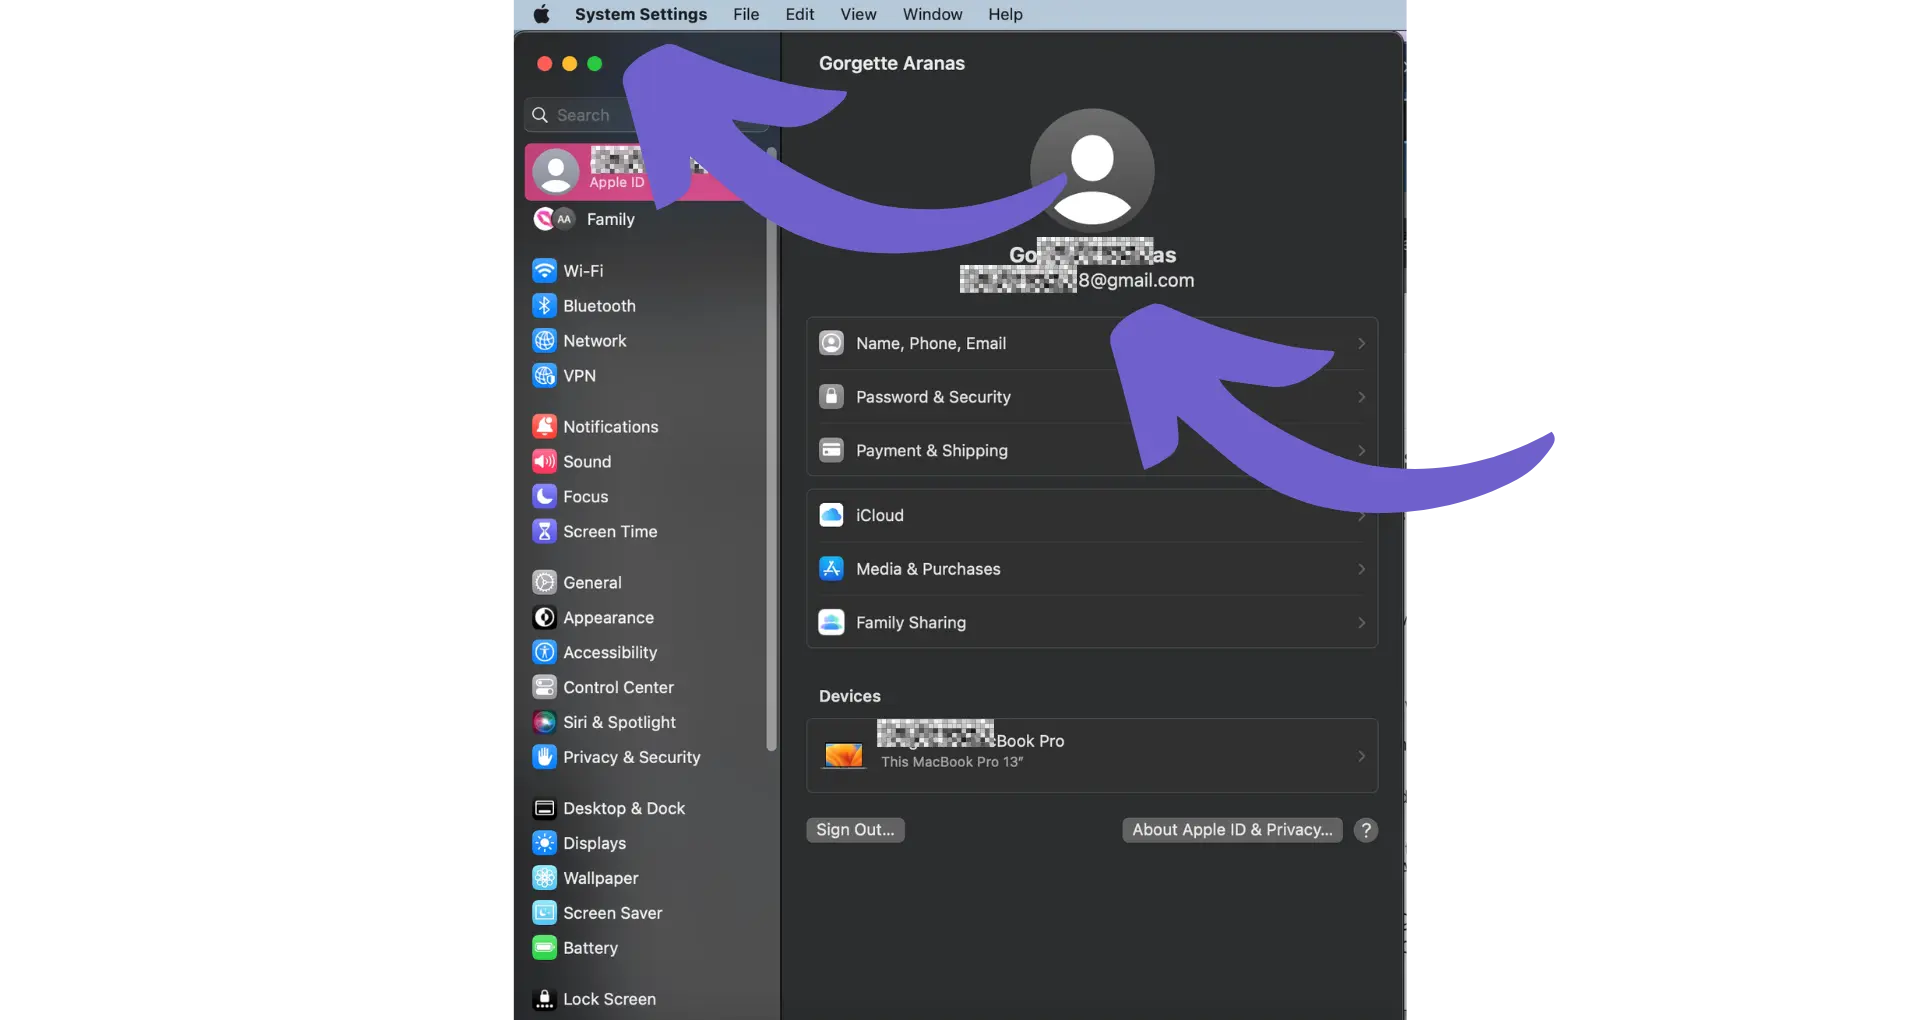Screen dimensions: 1920x1020
Task: Expand the Family Sharing chevron
Action: [x=1361, y=623]
